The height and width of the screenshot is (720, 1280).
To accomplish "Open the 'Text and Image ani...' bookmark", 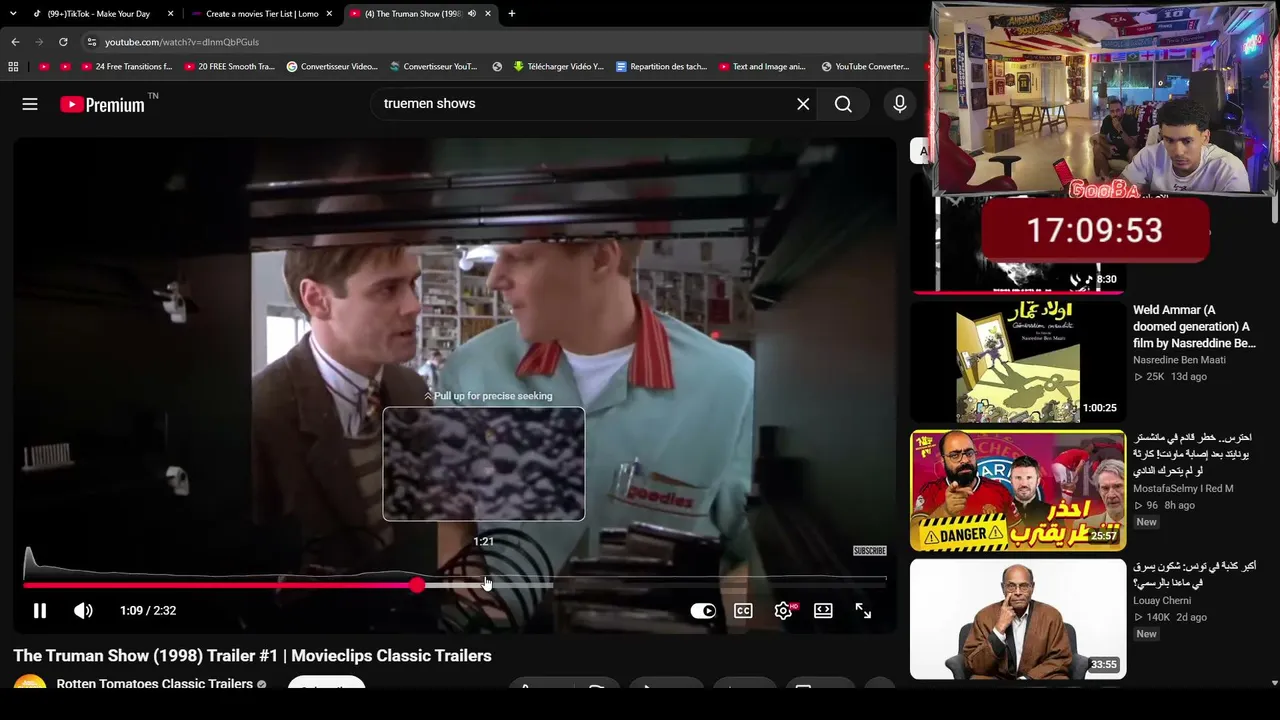I will pos(762,67).
